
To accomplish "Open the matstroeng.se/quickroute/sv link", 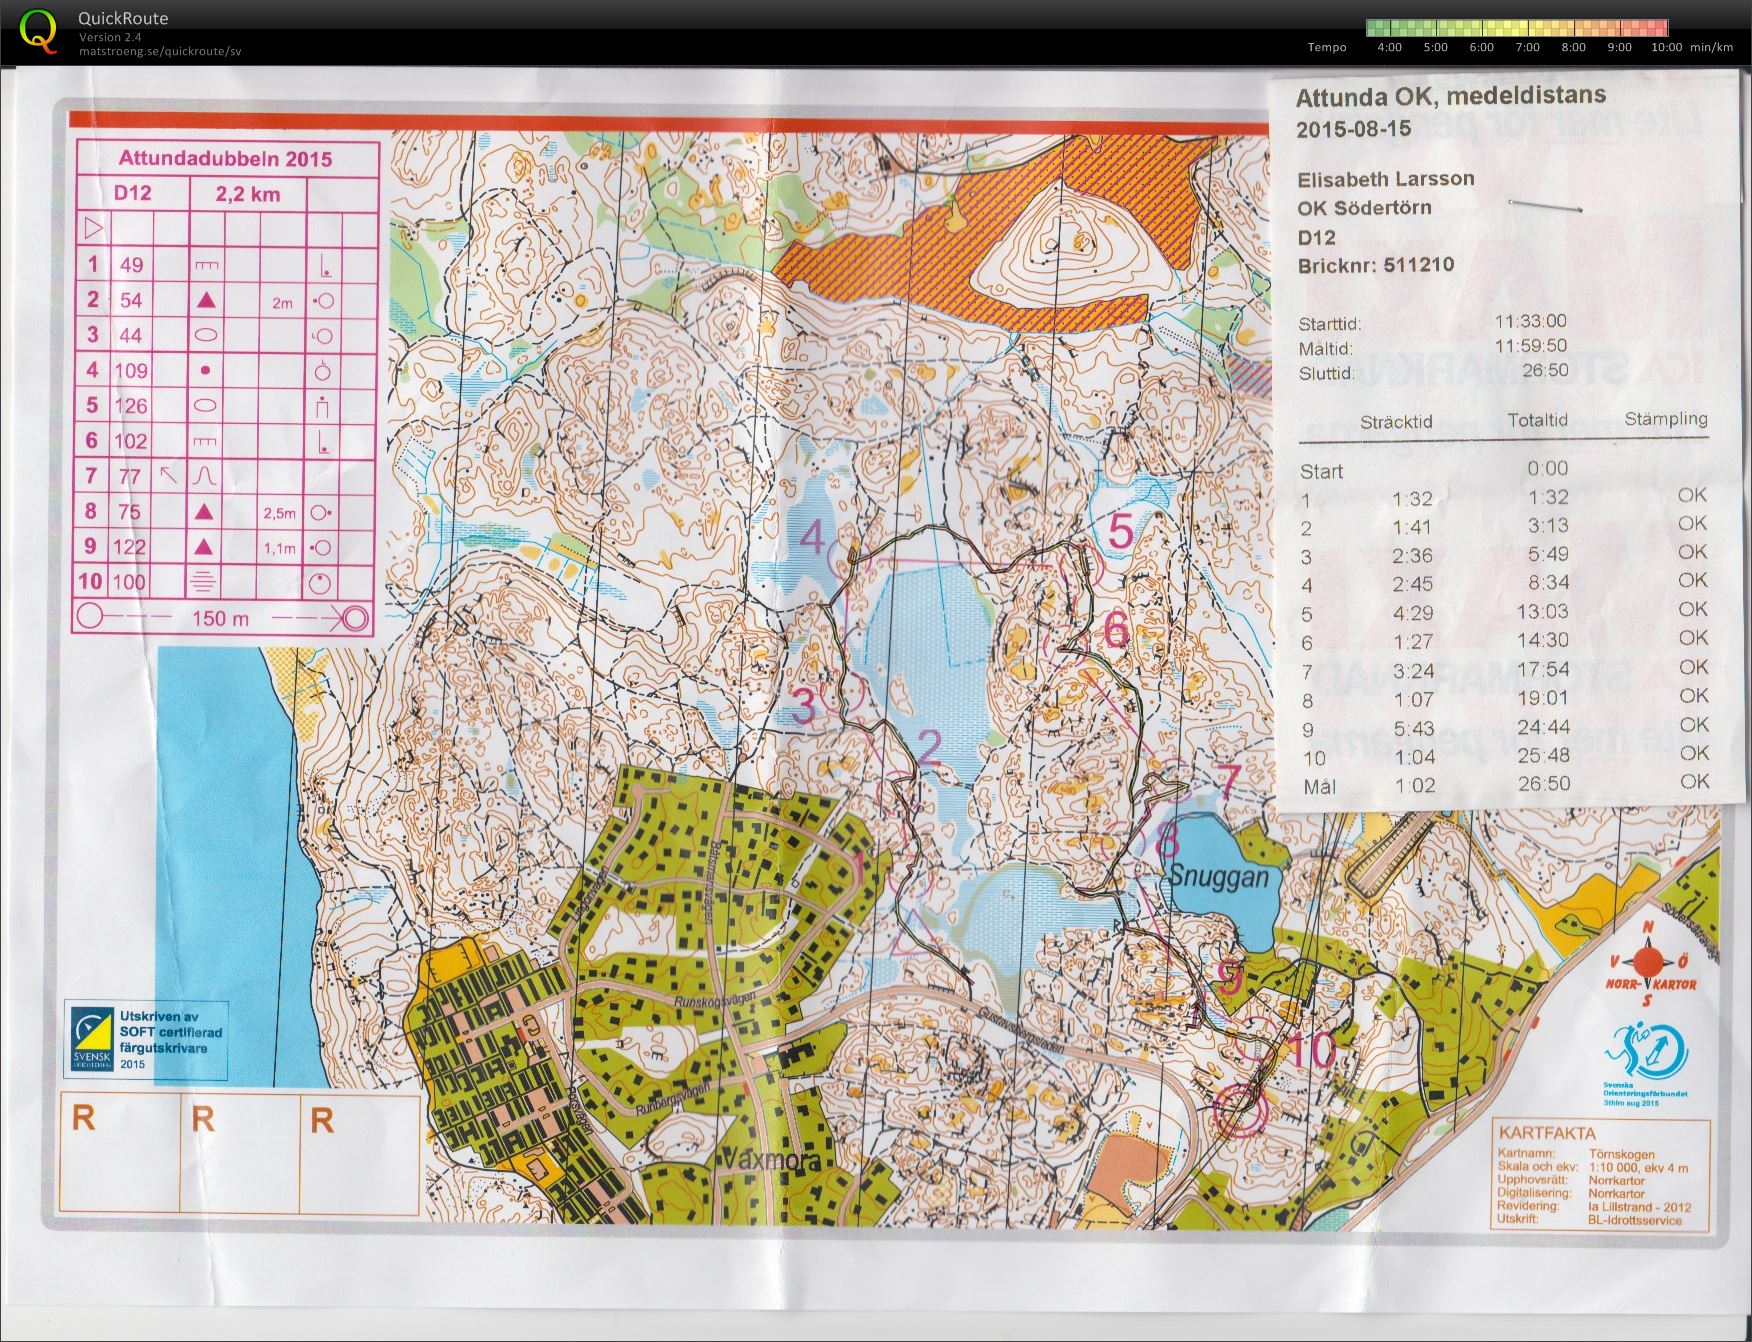I will [160, 51].
